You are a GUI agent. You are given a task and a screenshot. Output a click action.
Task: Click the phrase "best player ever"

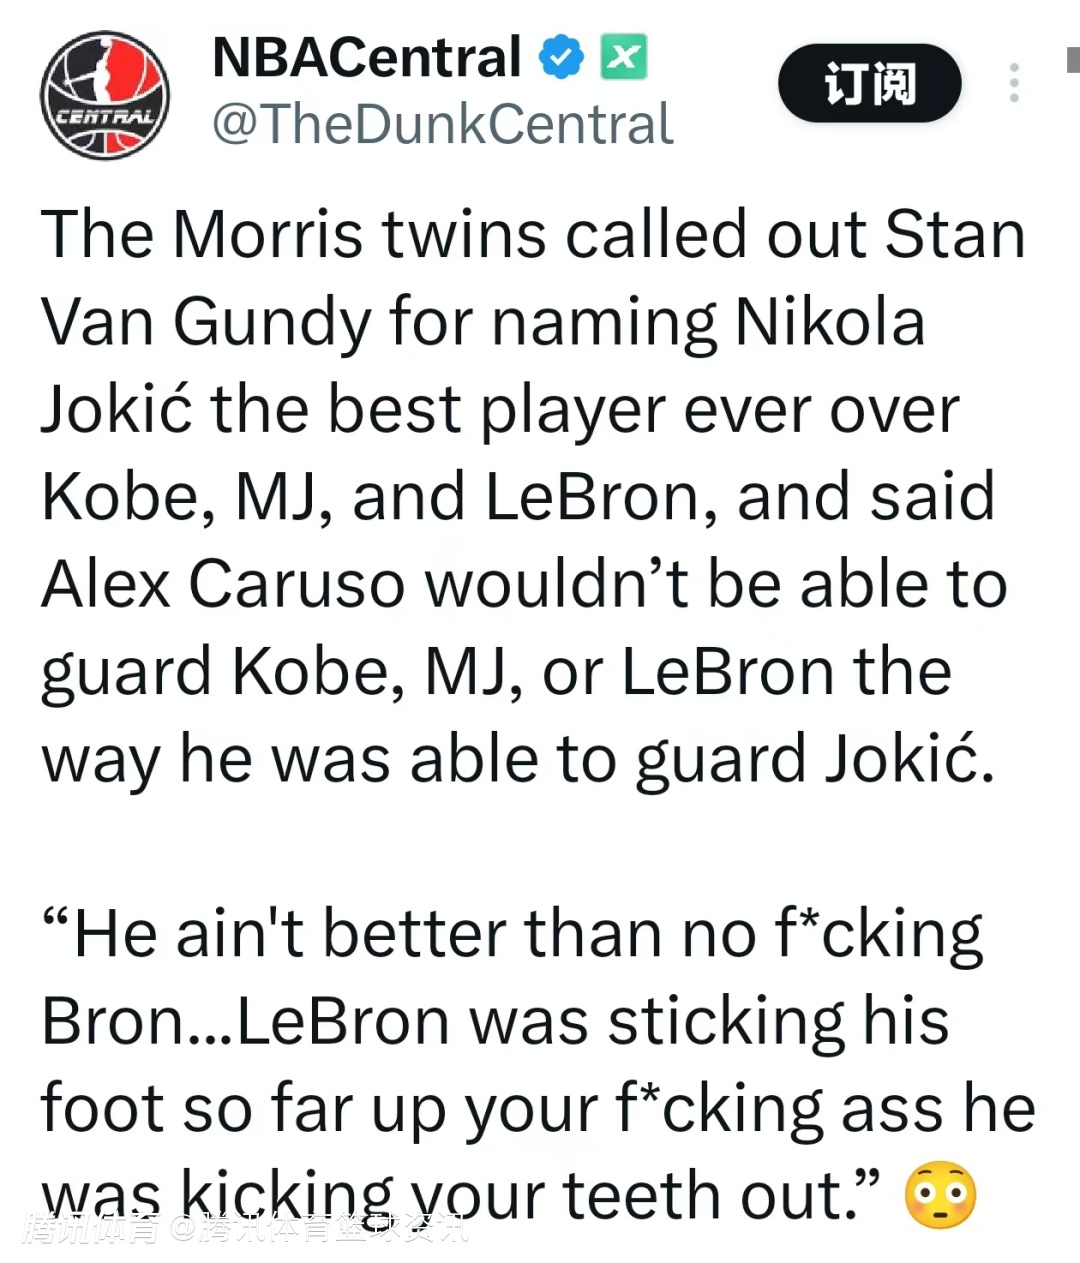click(571, 410)
